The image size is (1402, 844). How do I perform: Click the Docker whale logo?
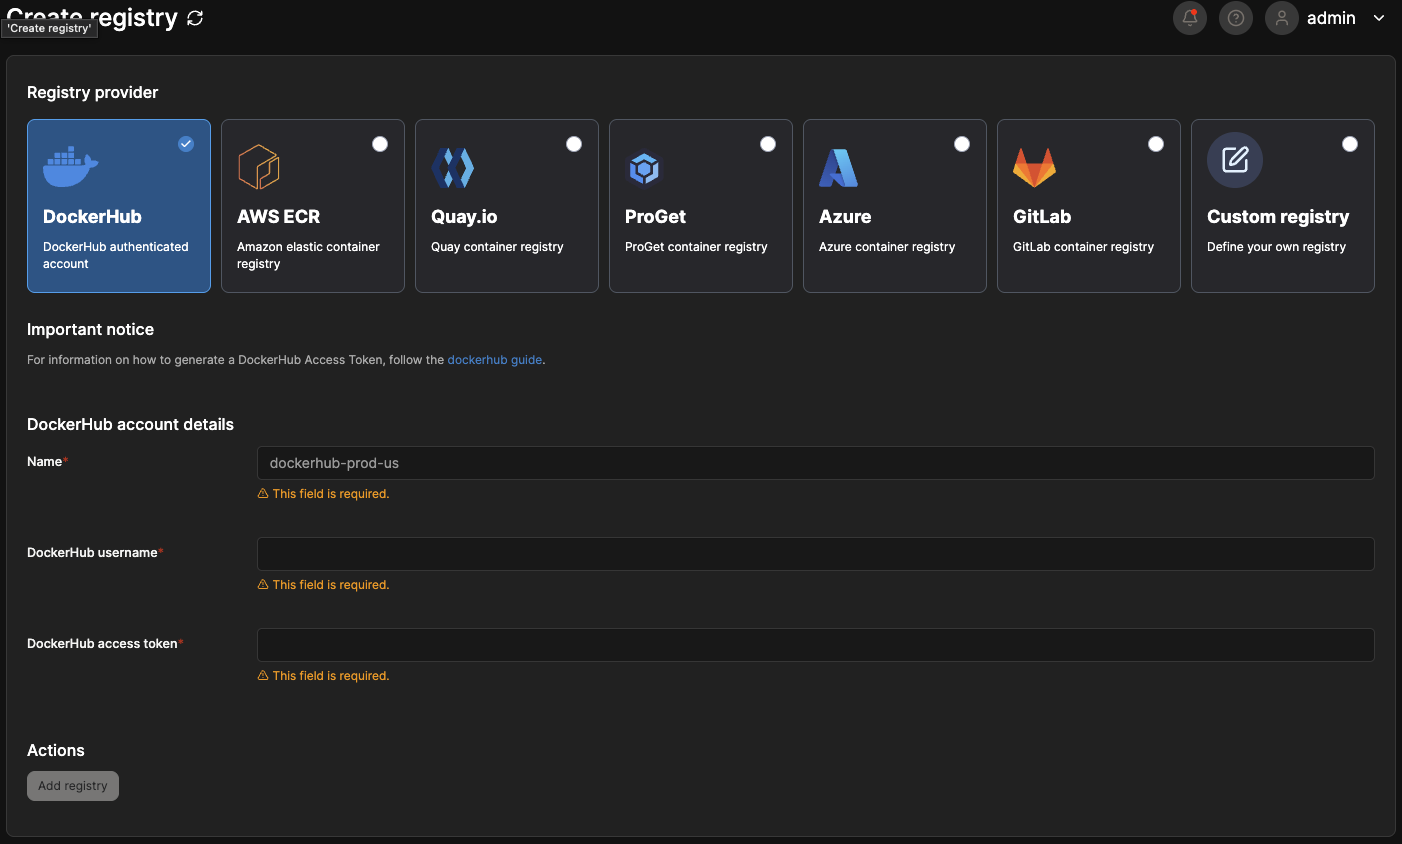click(x=70, y=167)
